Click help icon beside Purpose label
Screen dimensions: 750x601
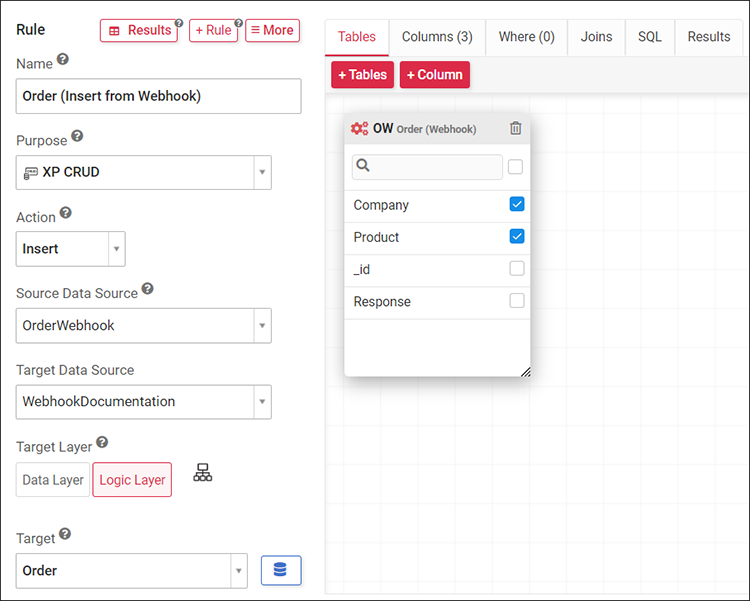77,137
